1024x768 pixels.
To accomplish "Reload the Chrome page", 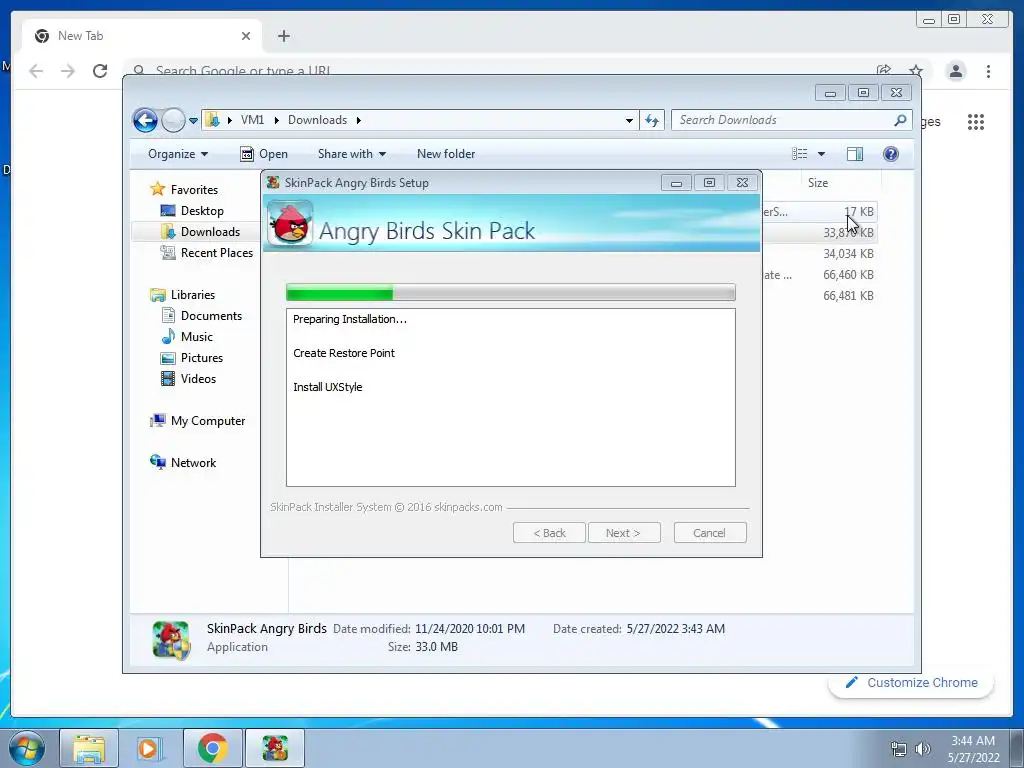I will pos(100,71).
